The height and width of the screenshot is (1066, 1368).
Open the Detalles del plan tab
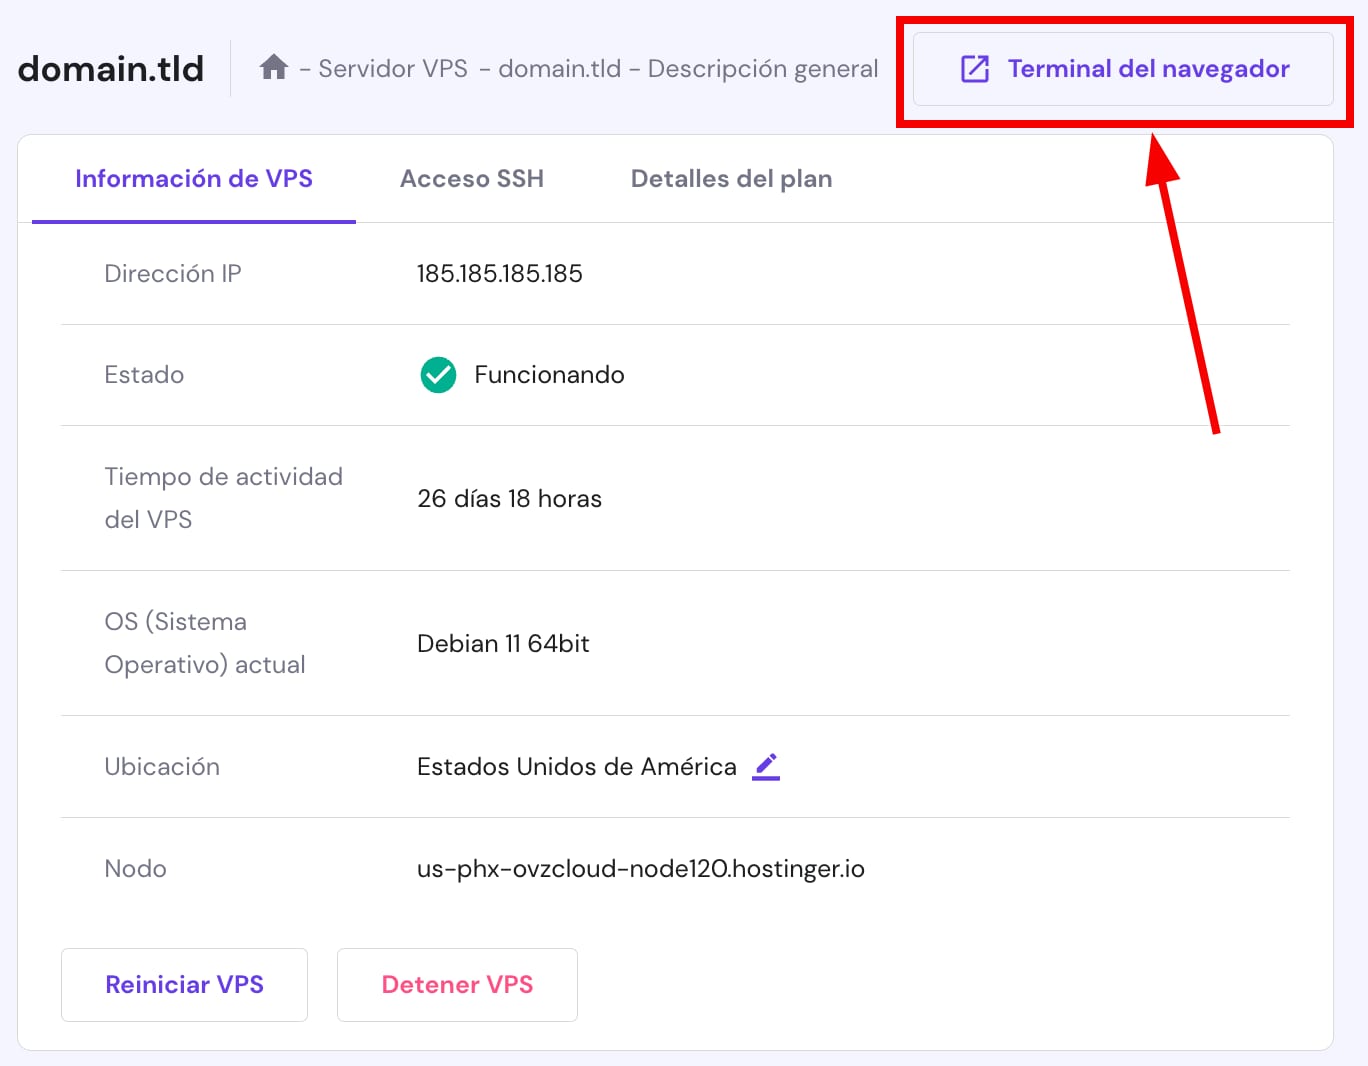pyautogui.click(x=731, y=178)
